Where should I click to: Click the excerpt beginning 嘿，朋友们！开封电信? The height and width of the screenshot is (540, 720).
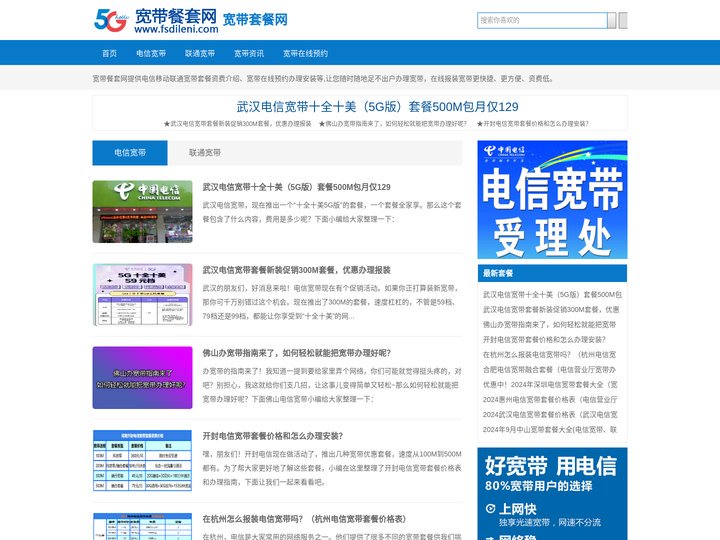click(332, 468)
